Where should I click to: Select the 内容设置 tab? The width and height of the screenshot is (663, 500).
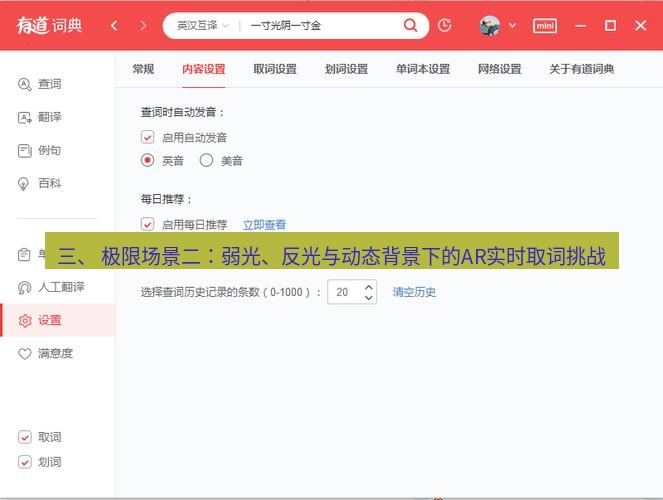204,69
